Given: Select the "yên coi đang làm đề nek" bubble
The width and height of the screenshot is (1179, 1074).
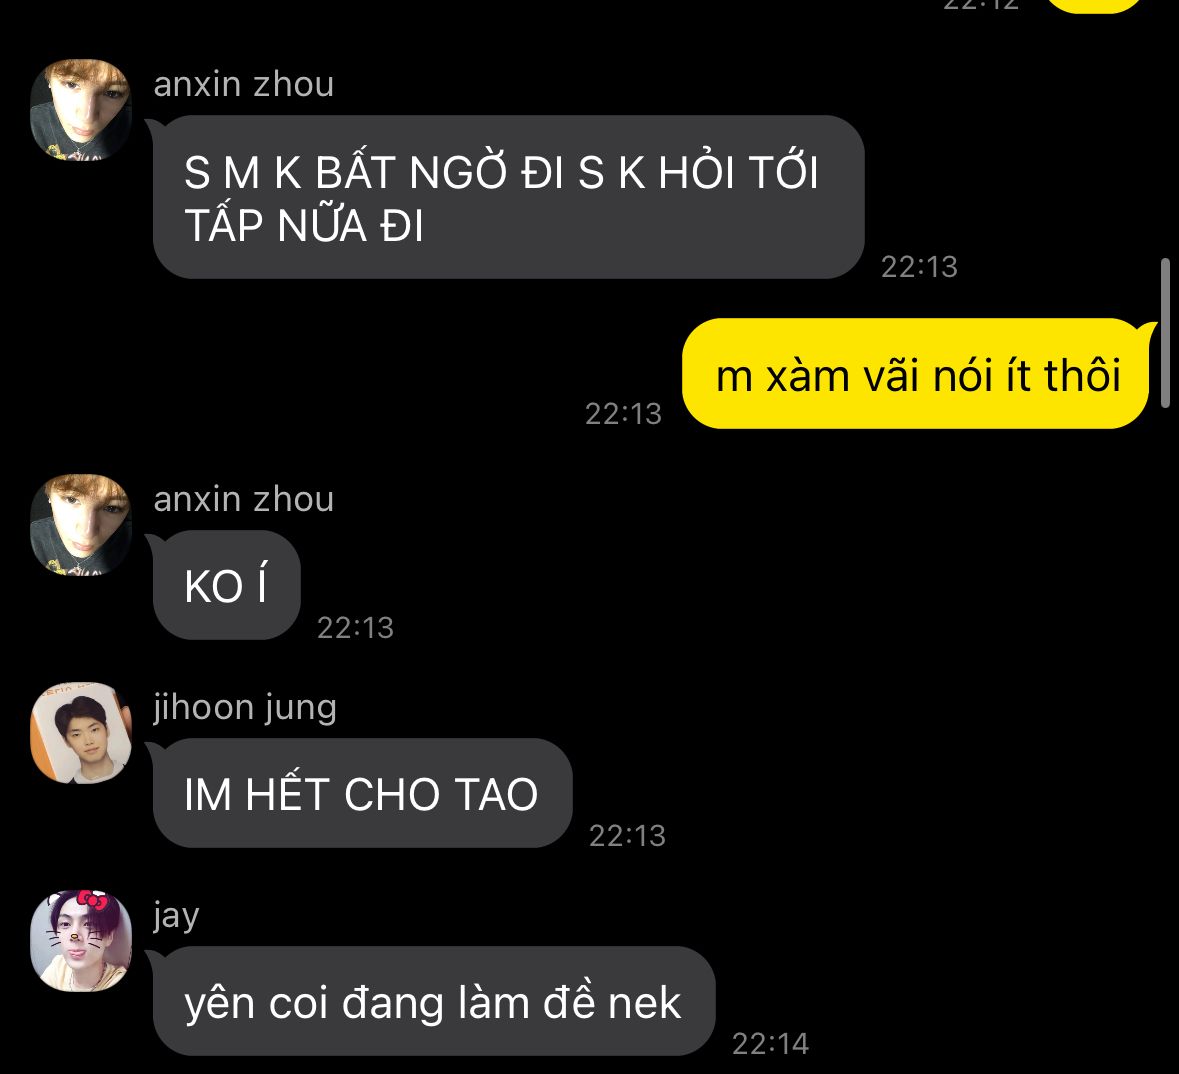Looking at the screenshot, I should click(x=434, y=1001).
